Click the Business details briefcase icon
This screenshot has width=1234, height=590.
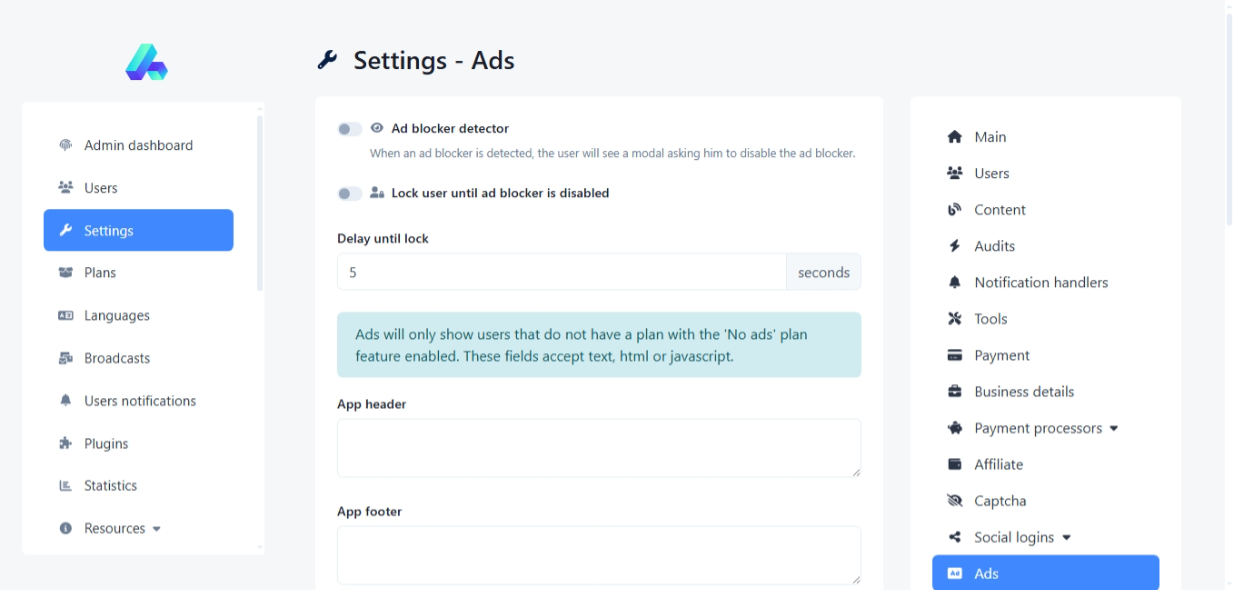coord(954,392)
